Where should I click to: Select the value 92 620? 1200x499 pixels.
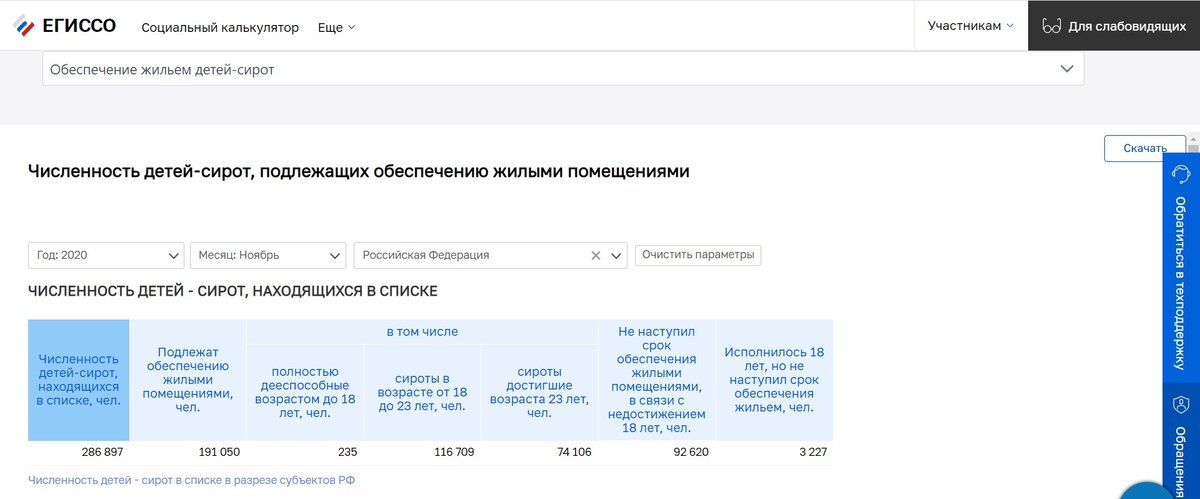click(689, 452)
